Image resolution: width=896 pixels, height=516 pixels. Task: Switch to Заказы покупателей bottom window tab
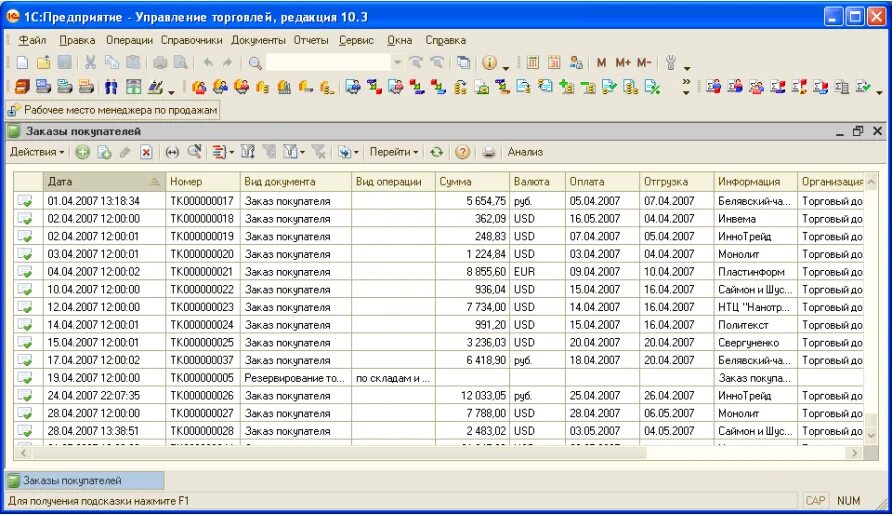pyautogui.click(x=85, y=481)
